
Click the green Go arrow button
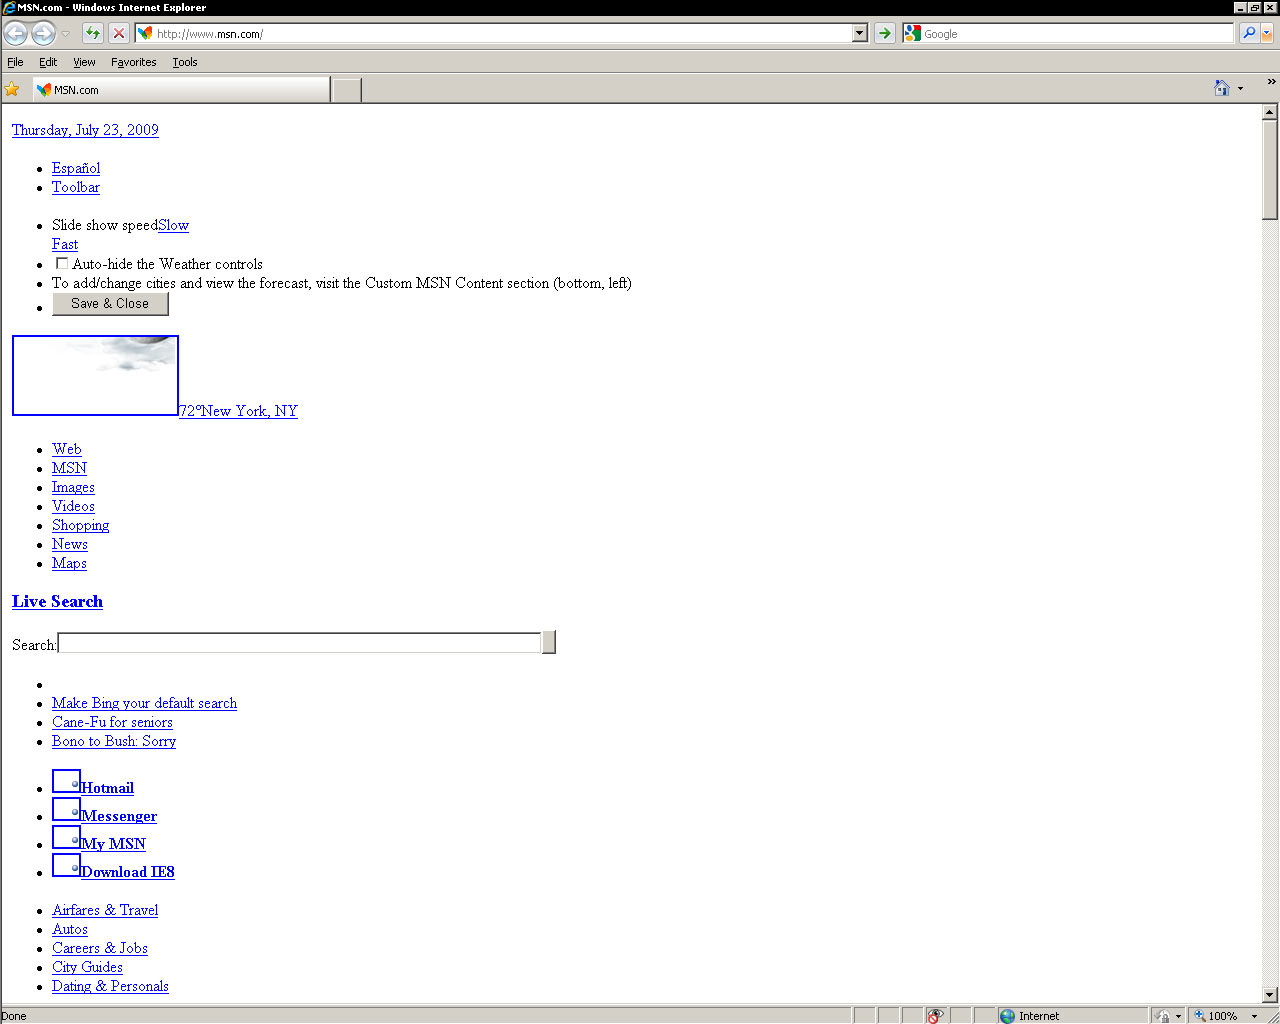(x=884, y=33)
